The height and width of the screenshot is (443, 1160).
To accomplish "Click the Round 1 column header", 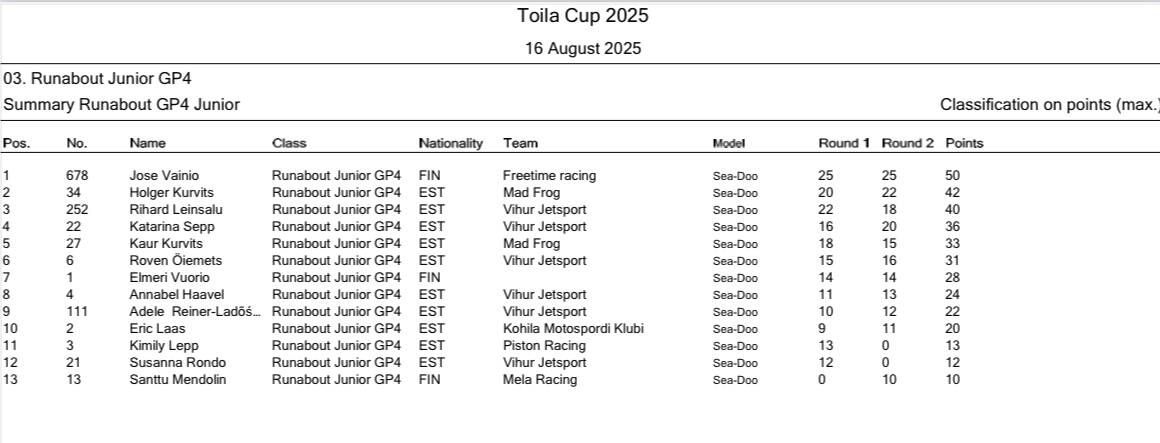I will click(x=844, y=143).
